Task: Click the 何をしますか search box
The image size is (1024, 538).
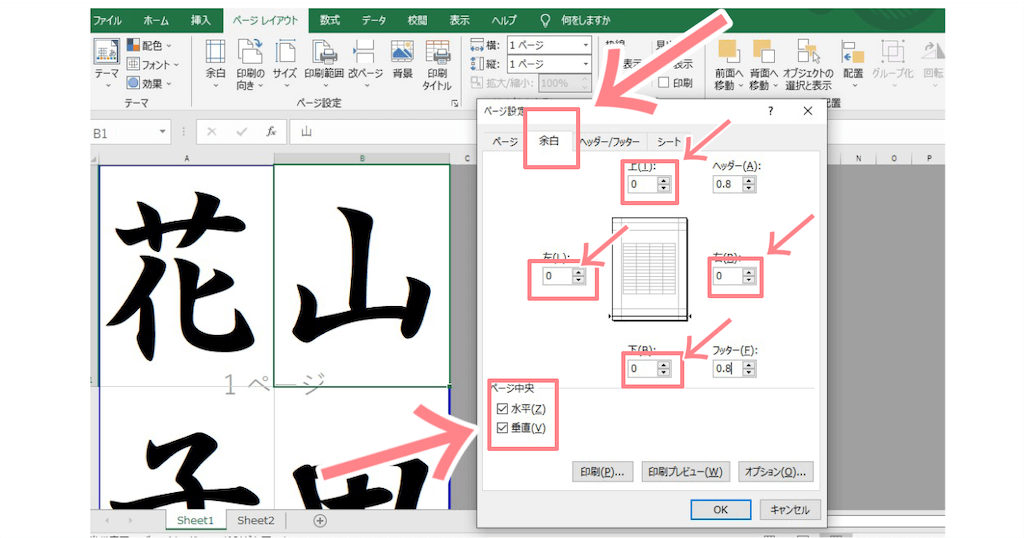Action: tap(576, 20)
